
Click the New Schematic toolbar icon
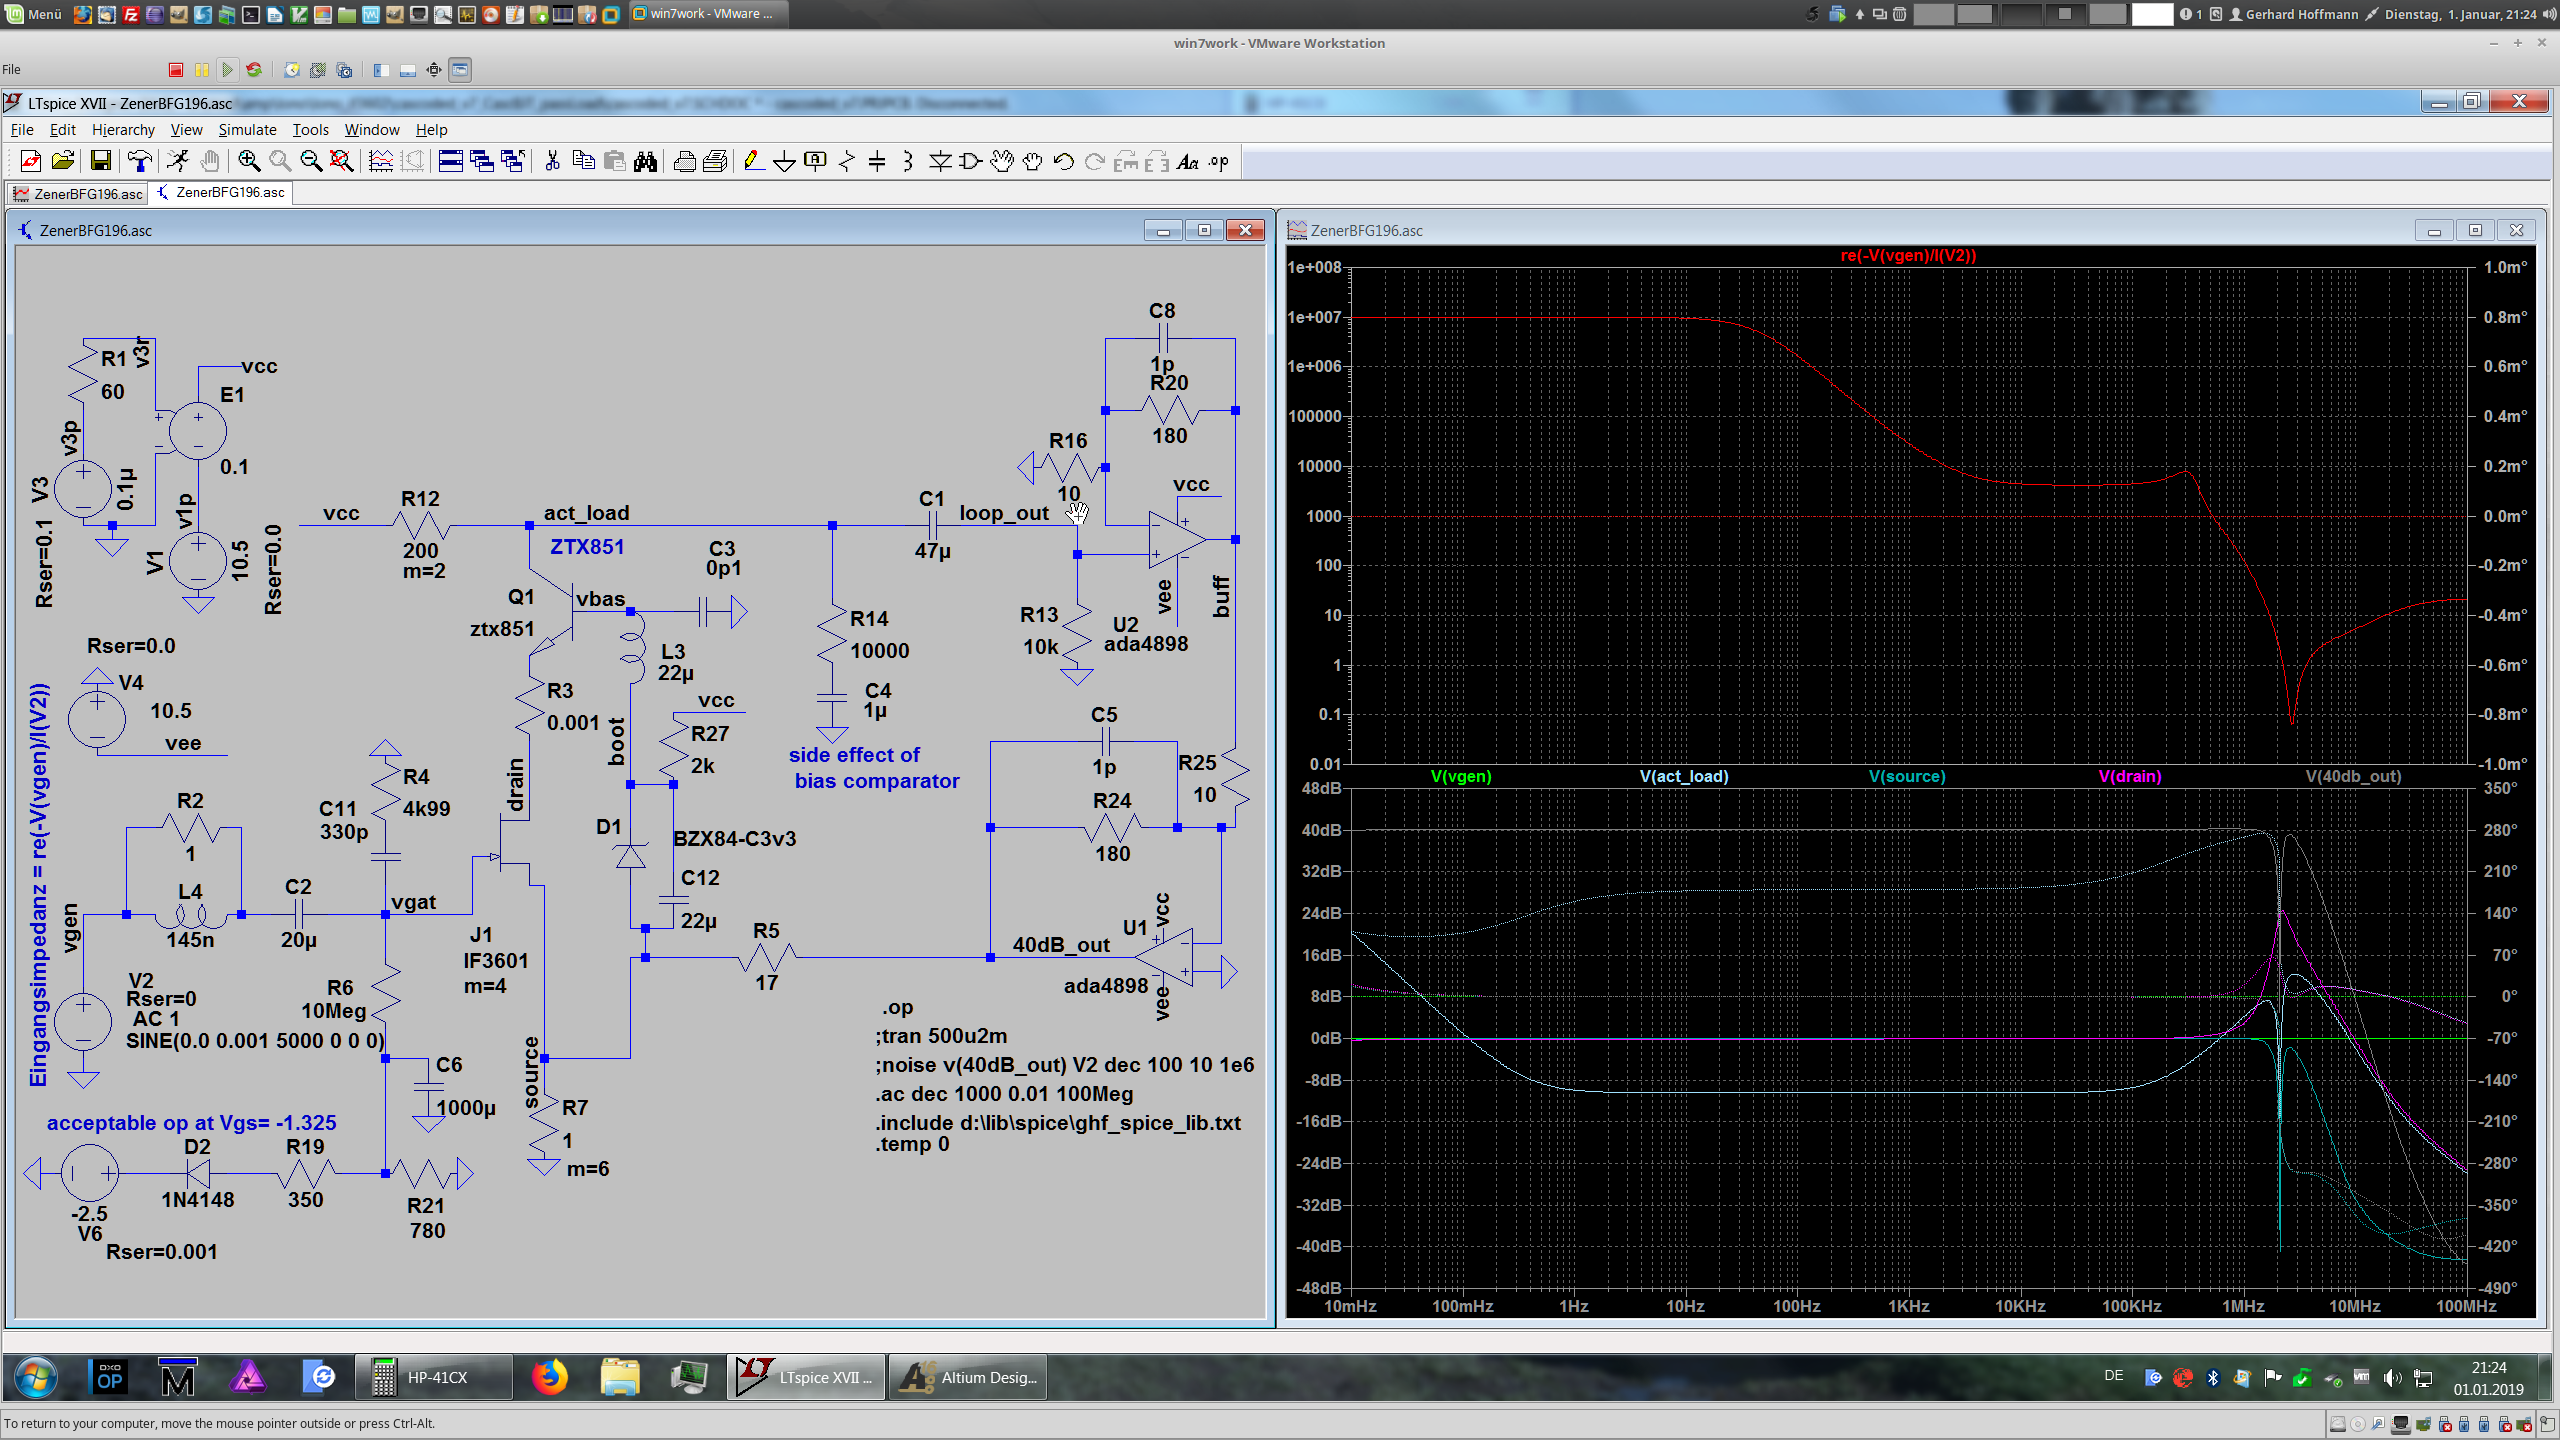coord(31,161)
